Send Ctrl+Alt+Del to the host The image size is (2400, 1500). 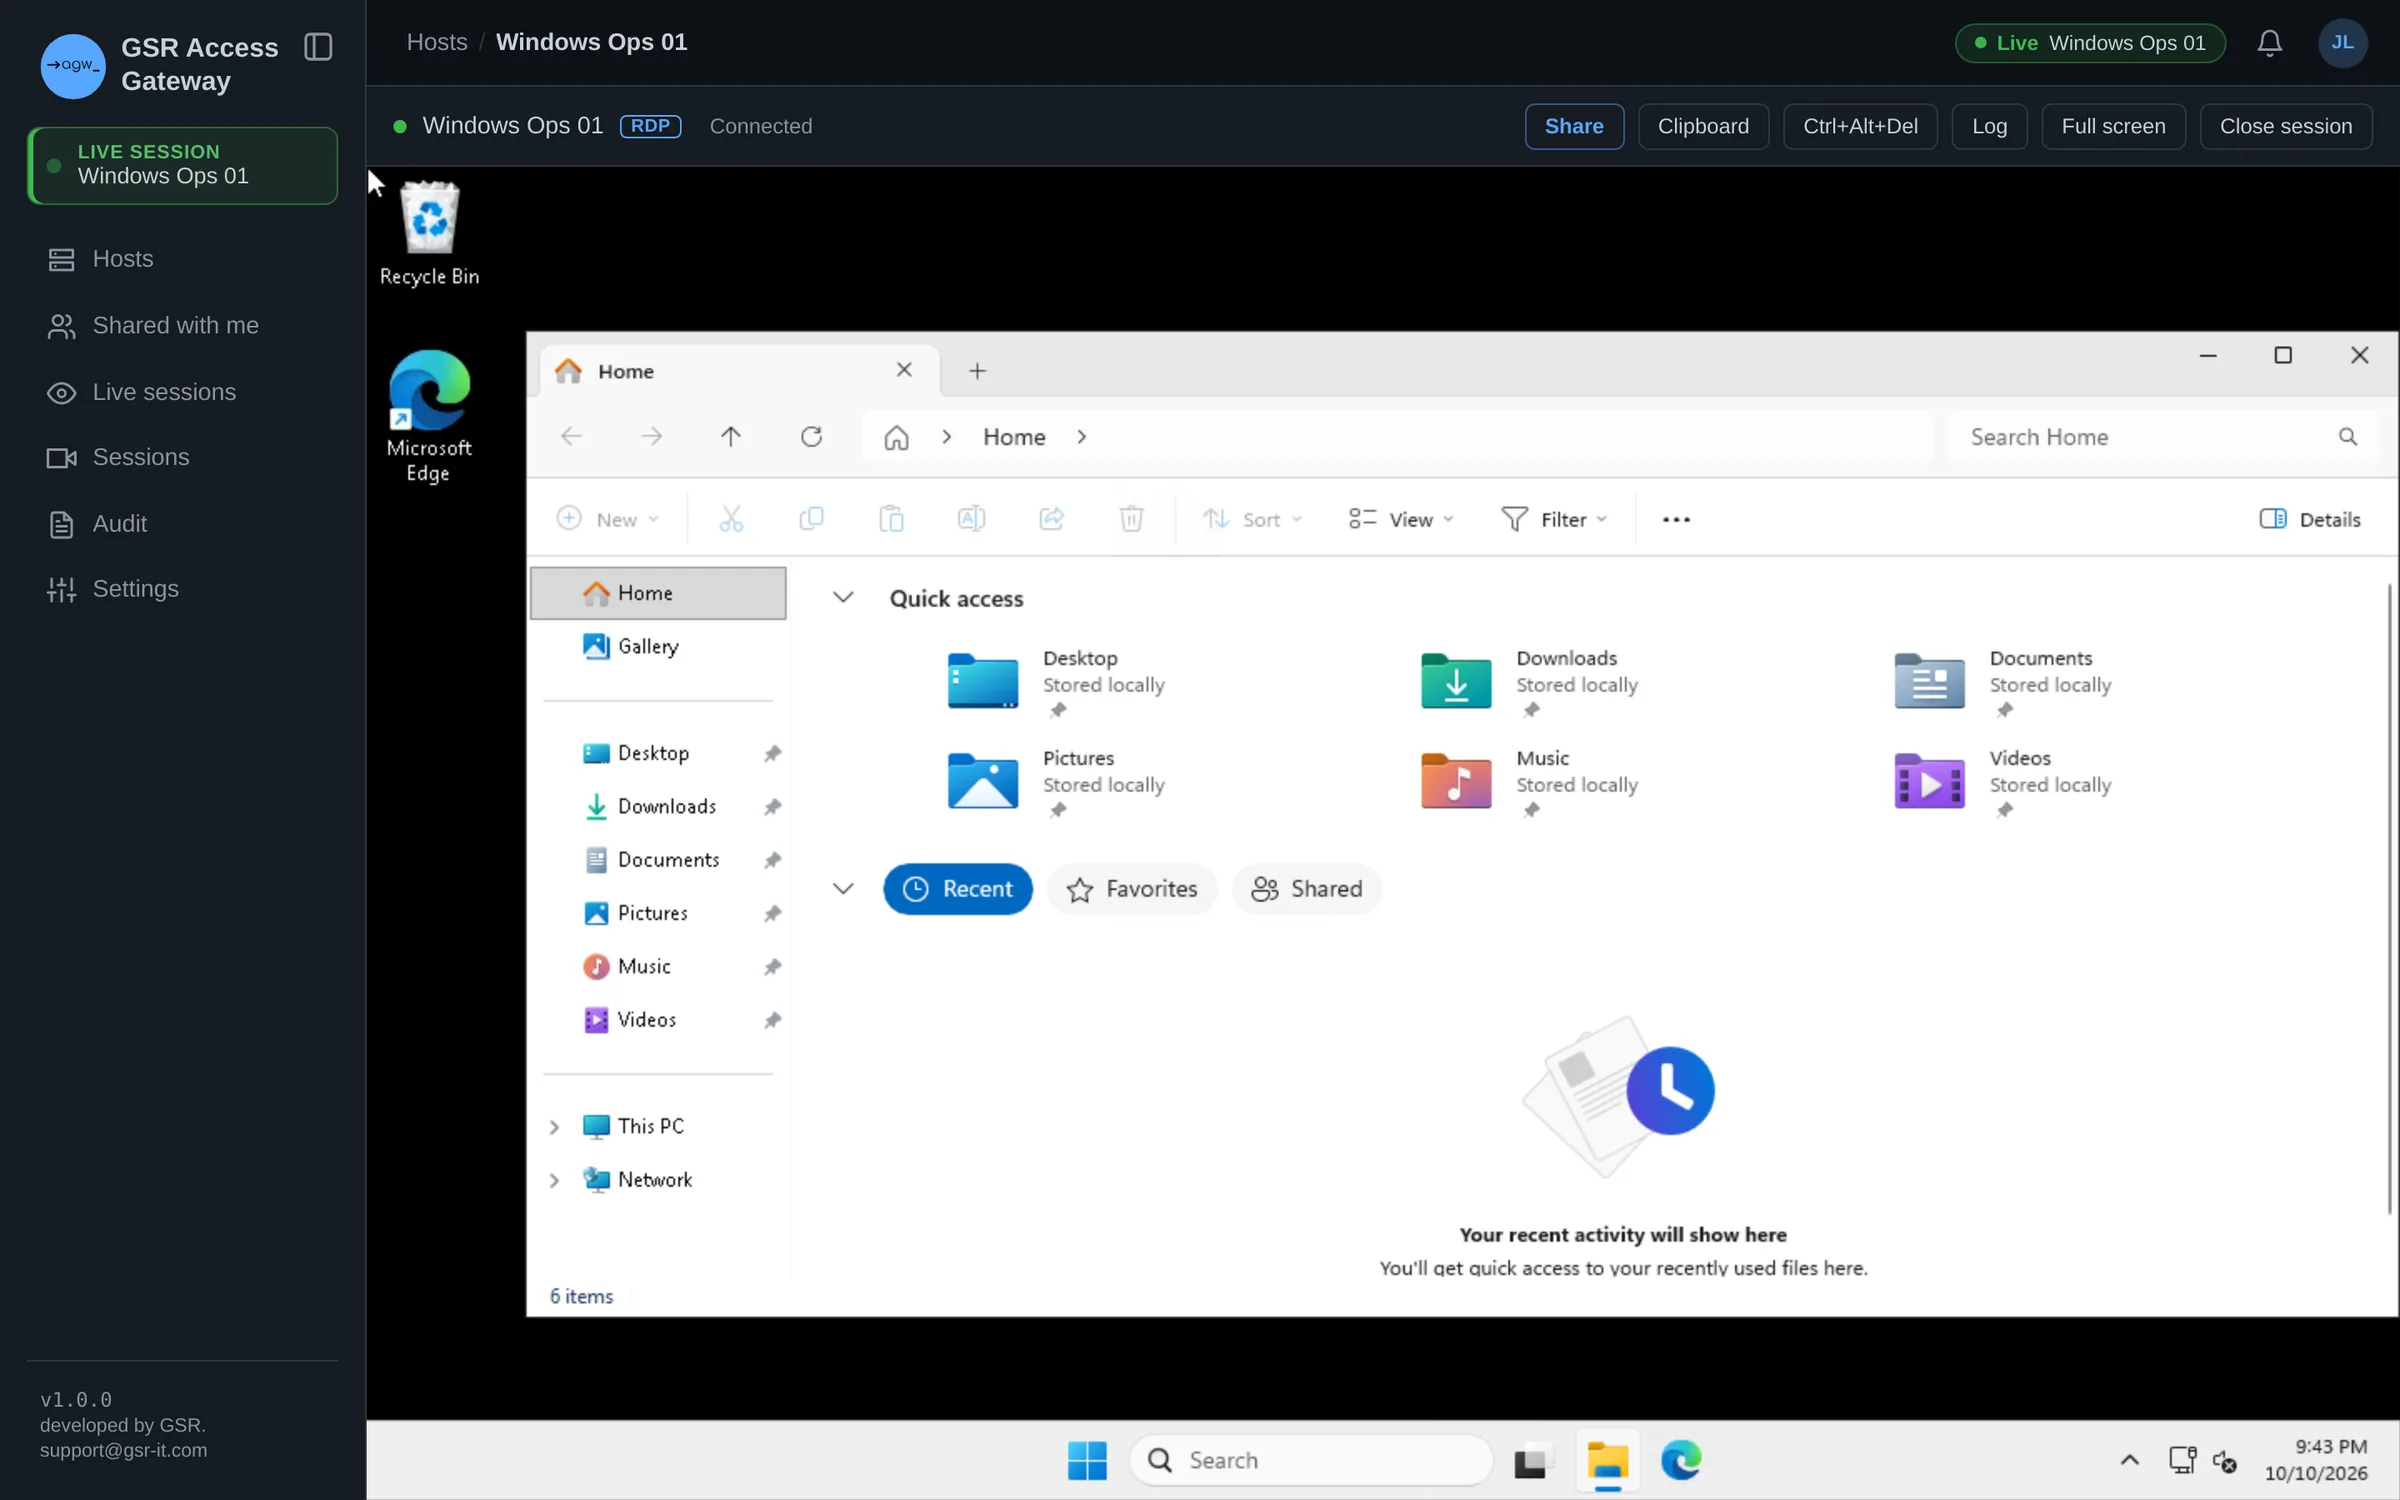coord(1860,126)
